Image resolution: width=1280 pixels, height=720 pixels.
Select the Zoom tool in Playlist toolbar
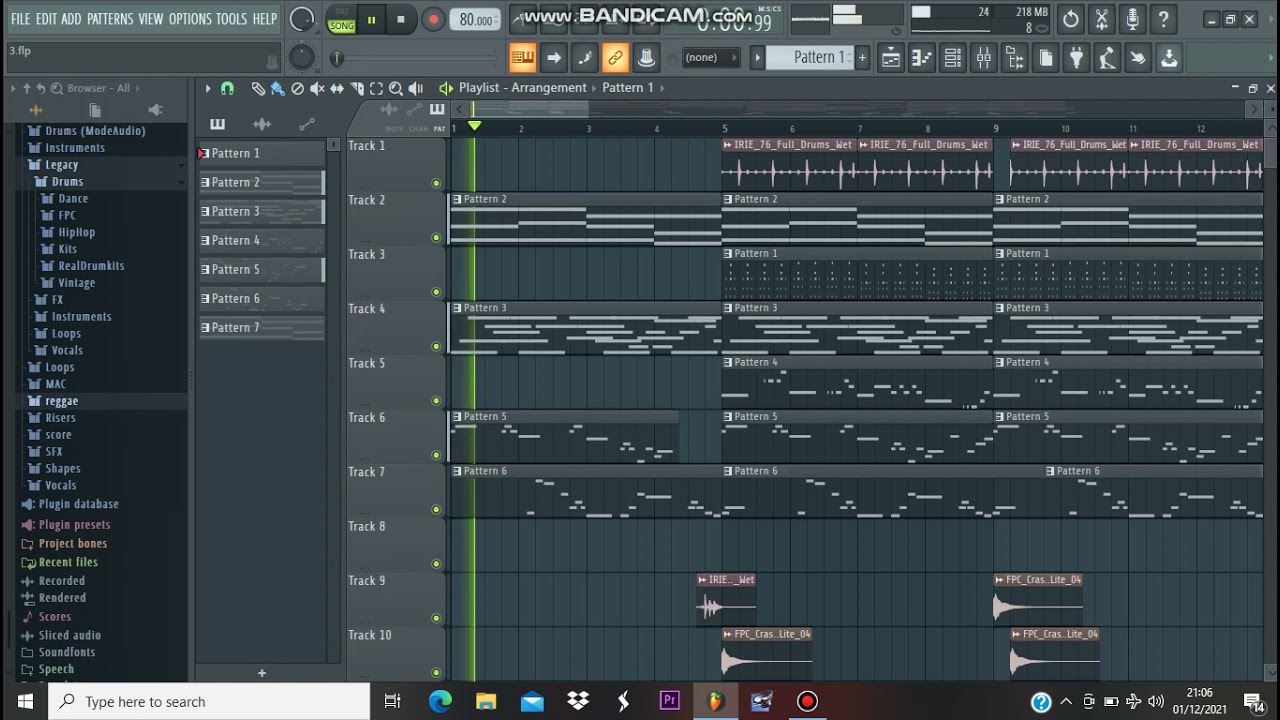pyautogui.click(x=396, y=88)
